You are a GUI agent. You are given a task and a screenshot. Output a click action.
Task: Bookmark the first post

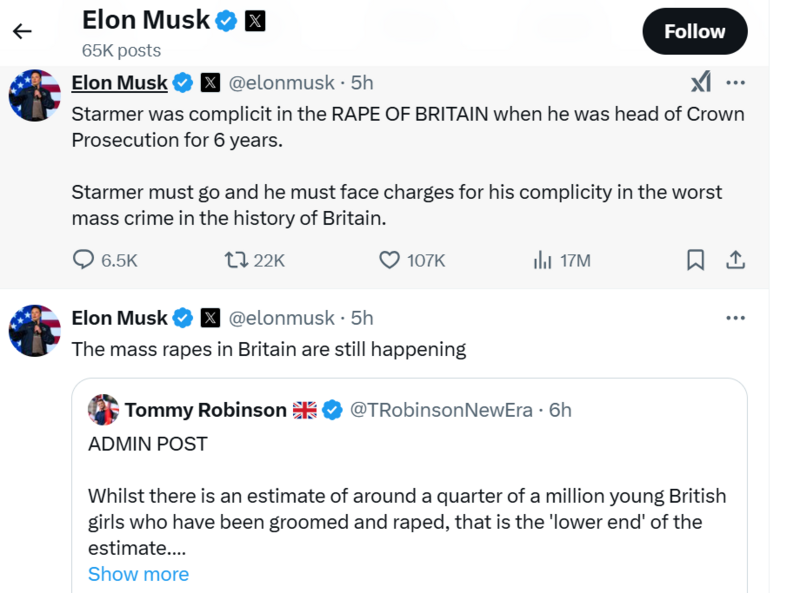696,260
